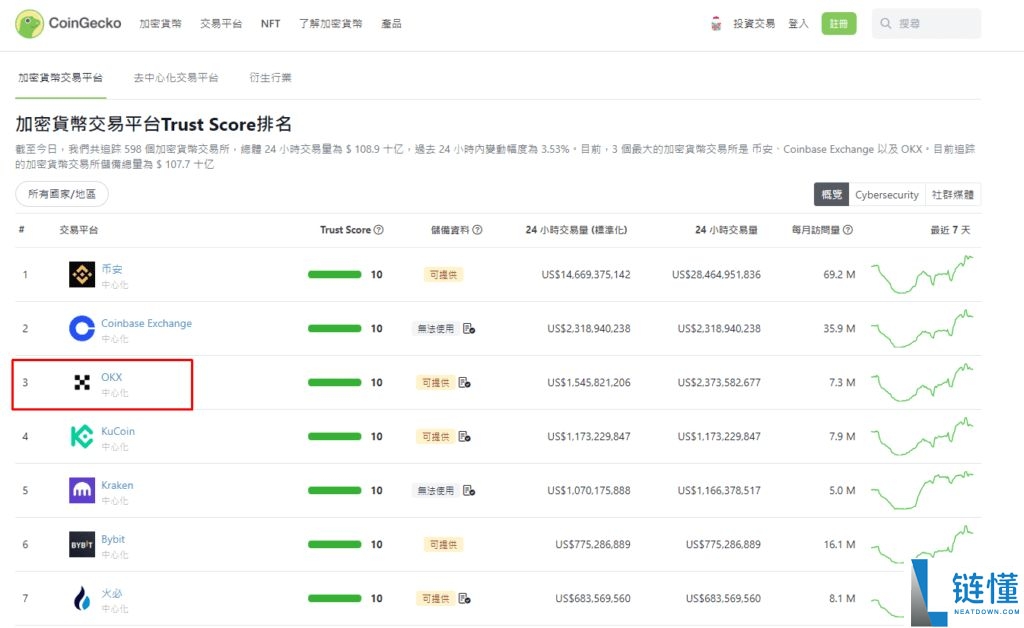Click the search magnifier icon
Viewport: 1024px width, 628px height.
click(x=886, y=24)
